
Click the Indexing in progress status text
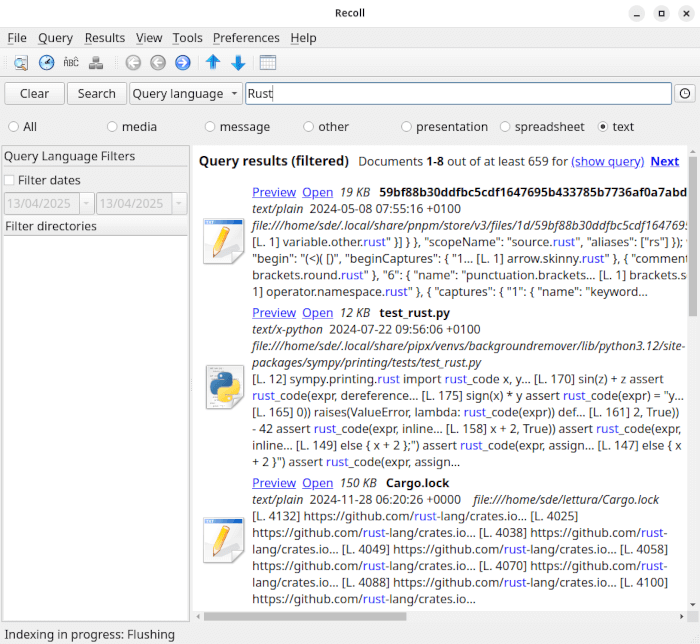point(90,634)
